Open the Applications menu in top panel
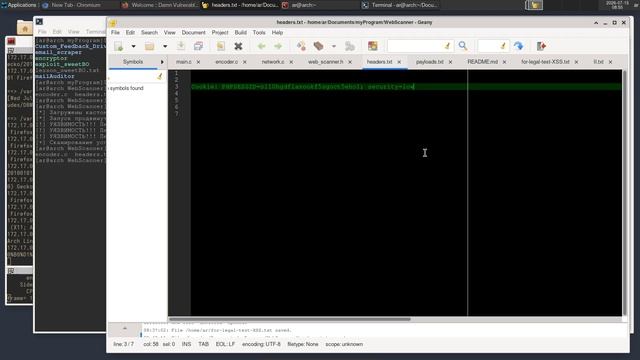This screenshot has height=360, width=640. (x=19, y=5)
